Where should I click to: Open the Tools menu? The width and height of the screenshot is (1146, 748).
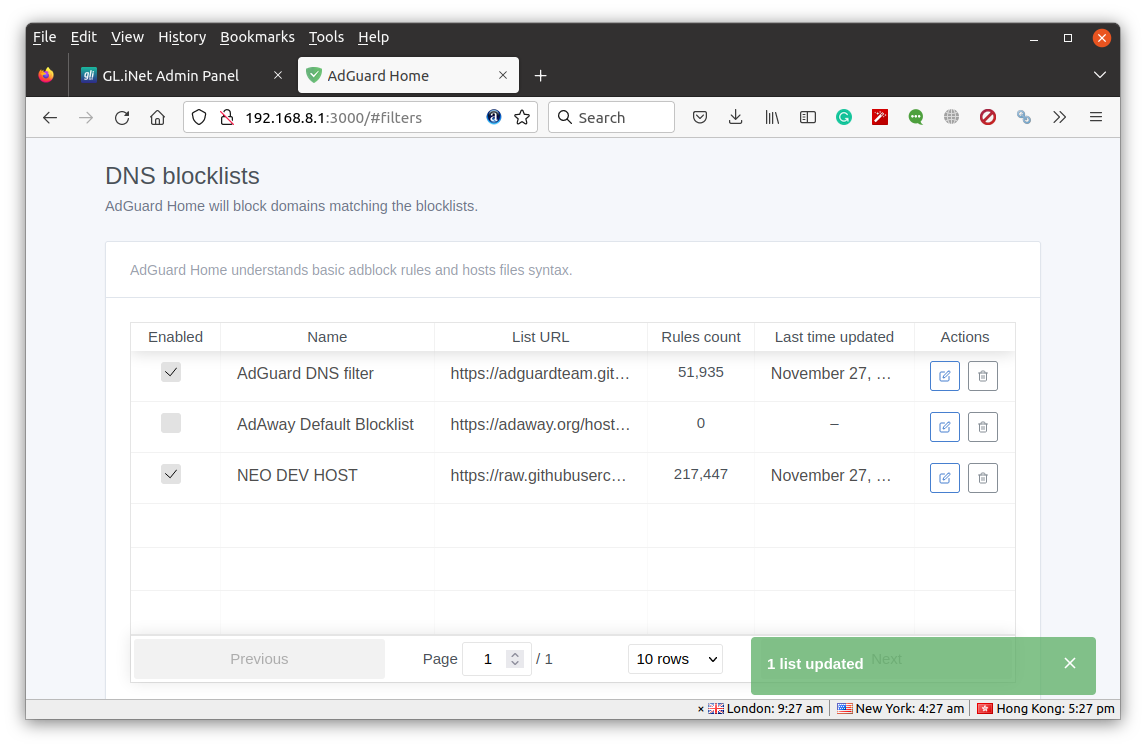(326, 37)
